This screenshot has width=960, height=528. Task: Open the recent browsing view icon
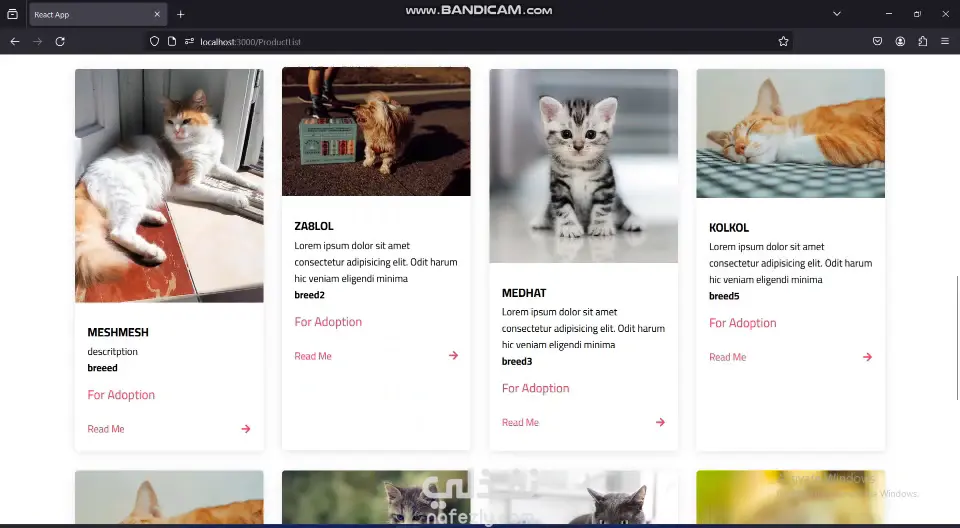point(12,14)
